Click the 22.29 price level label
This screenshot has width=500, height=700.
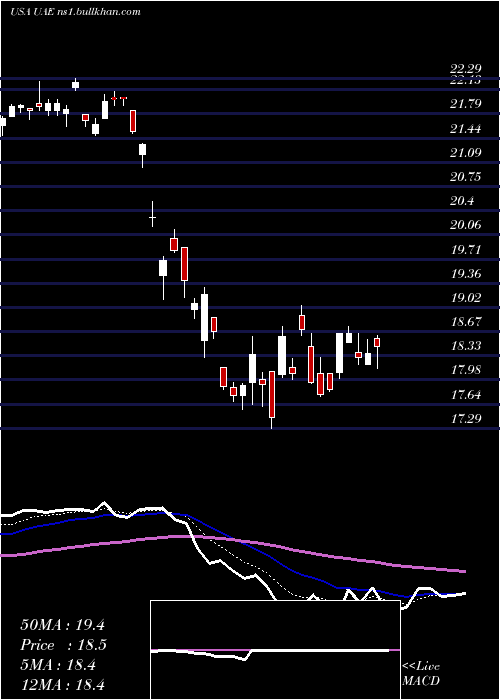pyautogui.click(x=466, y=69)
